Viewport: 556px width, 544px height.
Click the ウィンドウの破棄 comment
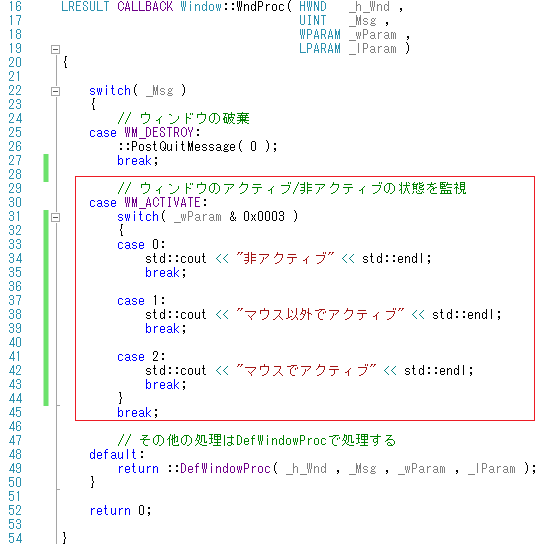coord(184,118)
